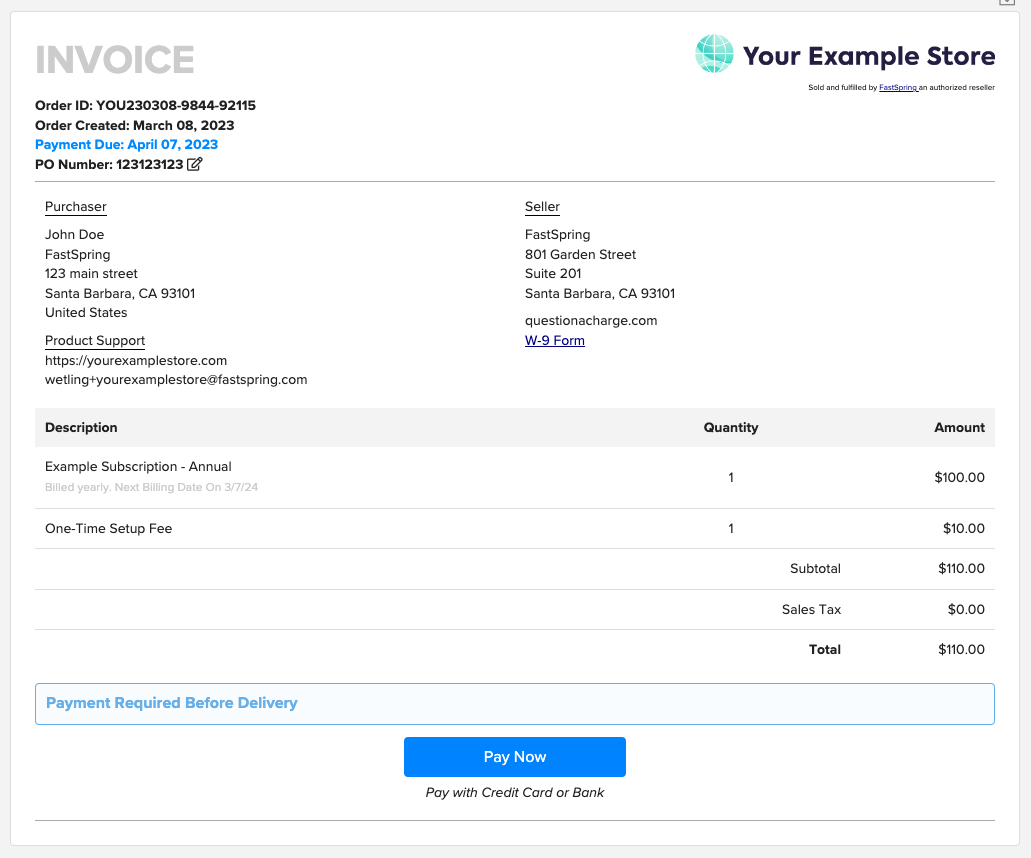1031x858 pixels.
Task: Click Pay with Credit Card or Bank text
Action: click(x=514, y=792)
